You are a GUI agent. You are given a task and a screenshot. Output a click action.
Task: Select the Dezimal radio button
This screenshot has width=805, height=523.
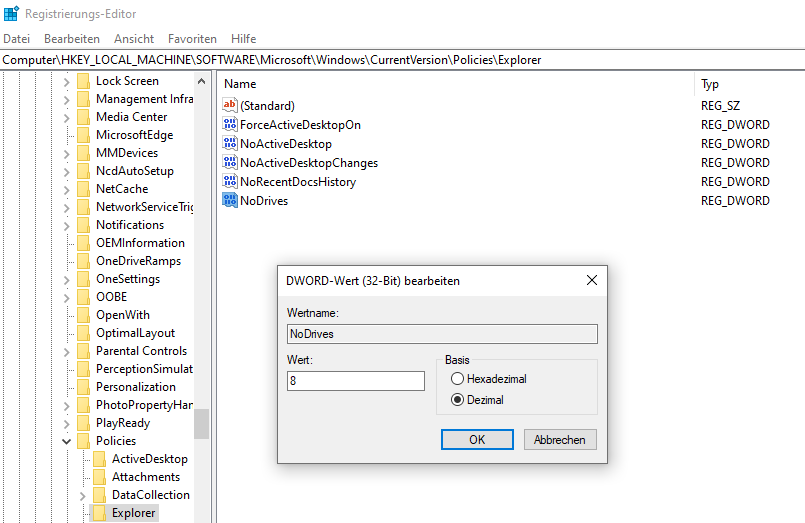tap(457, 400)
